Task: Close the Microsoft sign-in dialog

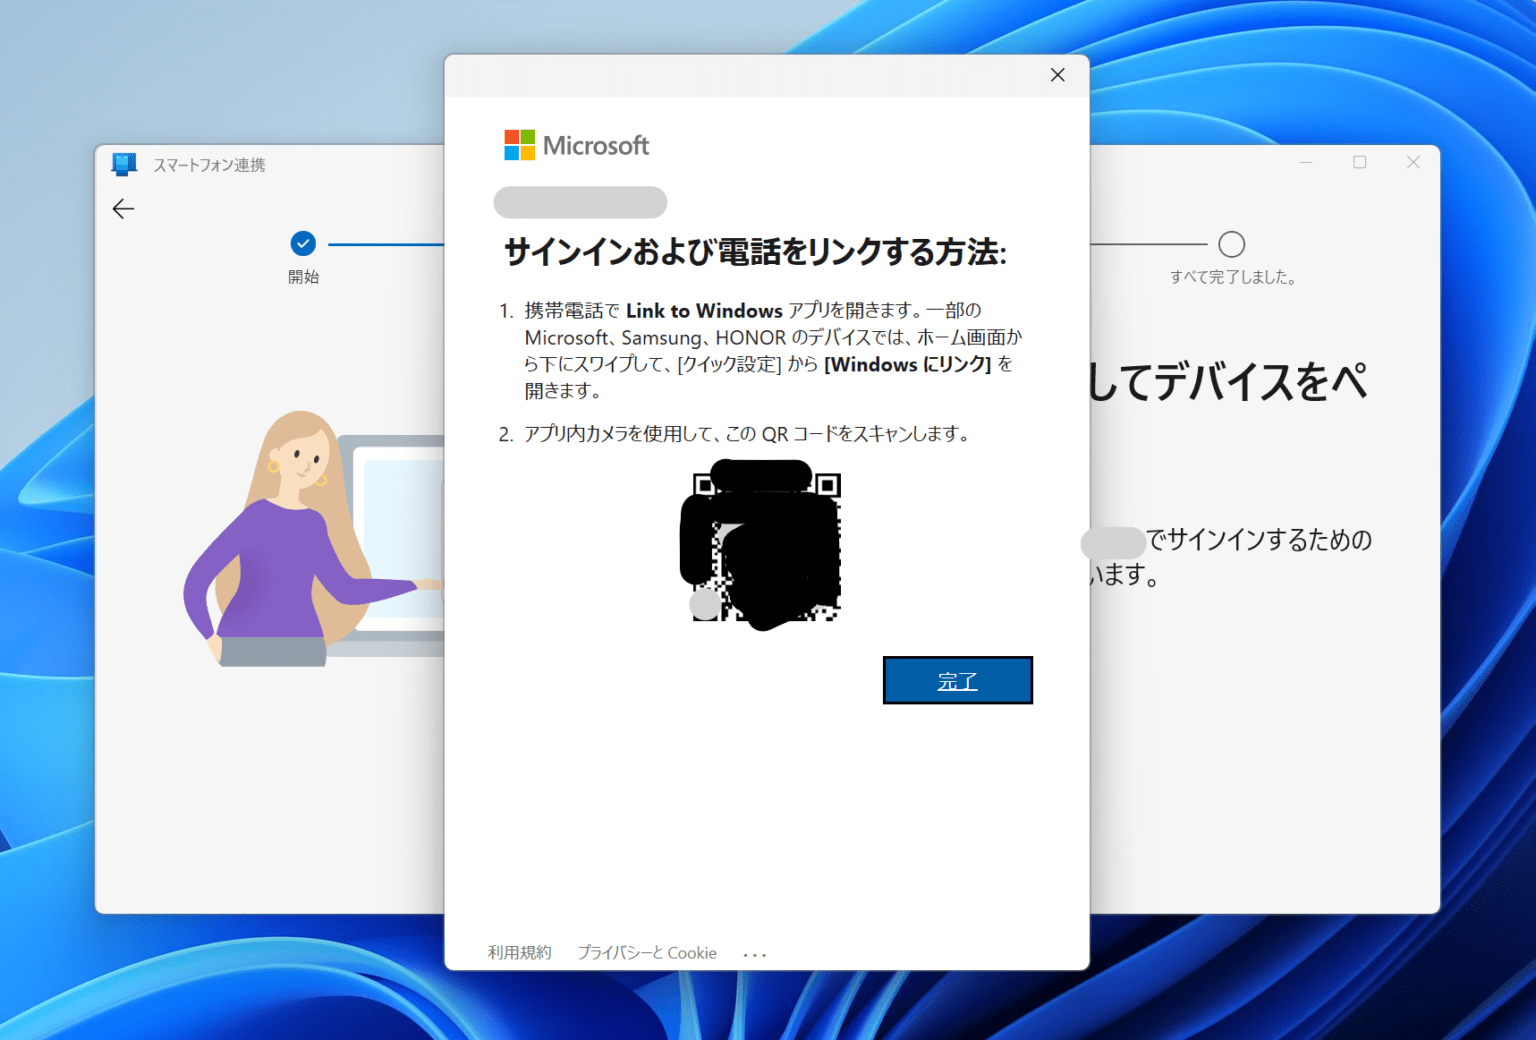Action: click(1057, 74)
